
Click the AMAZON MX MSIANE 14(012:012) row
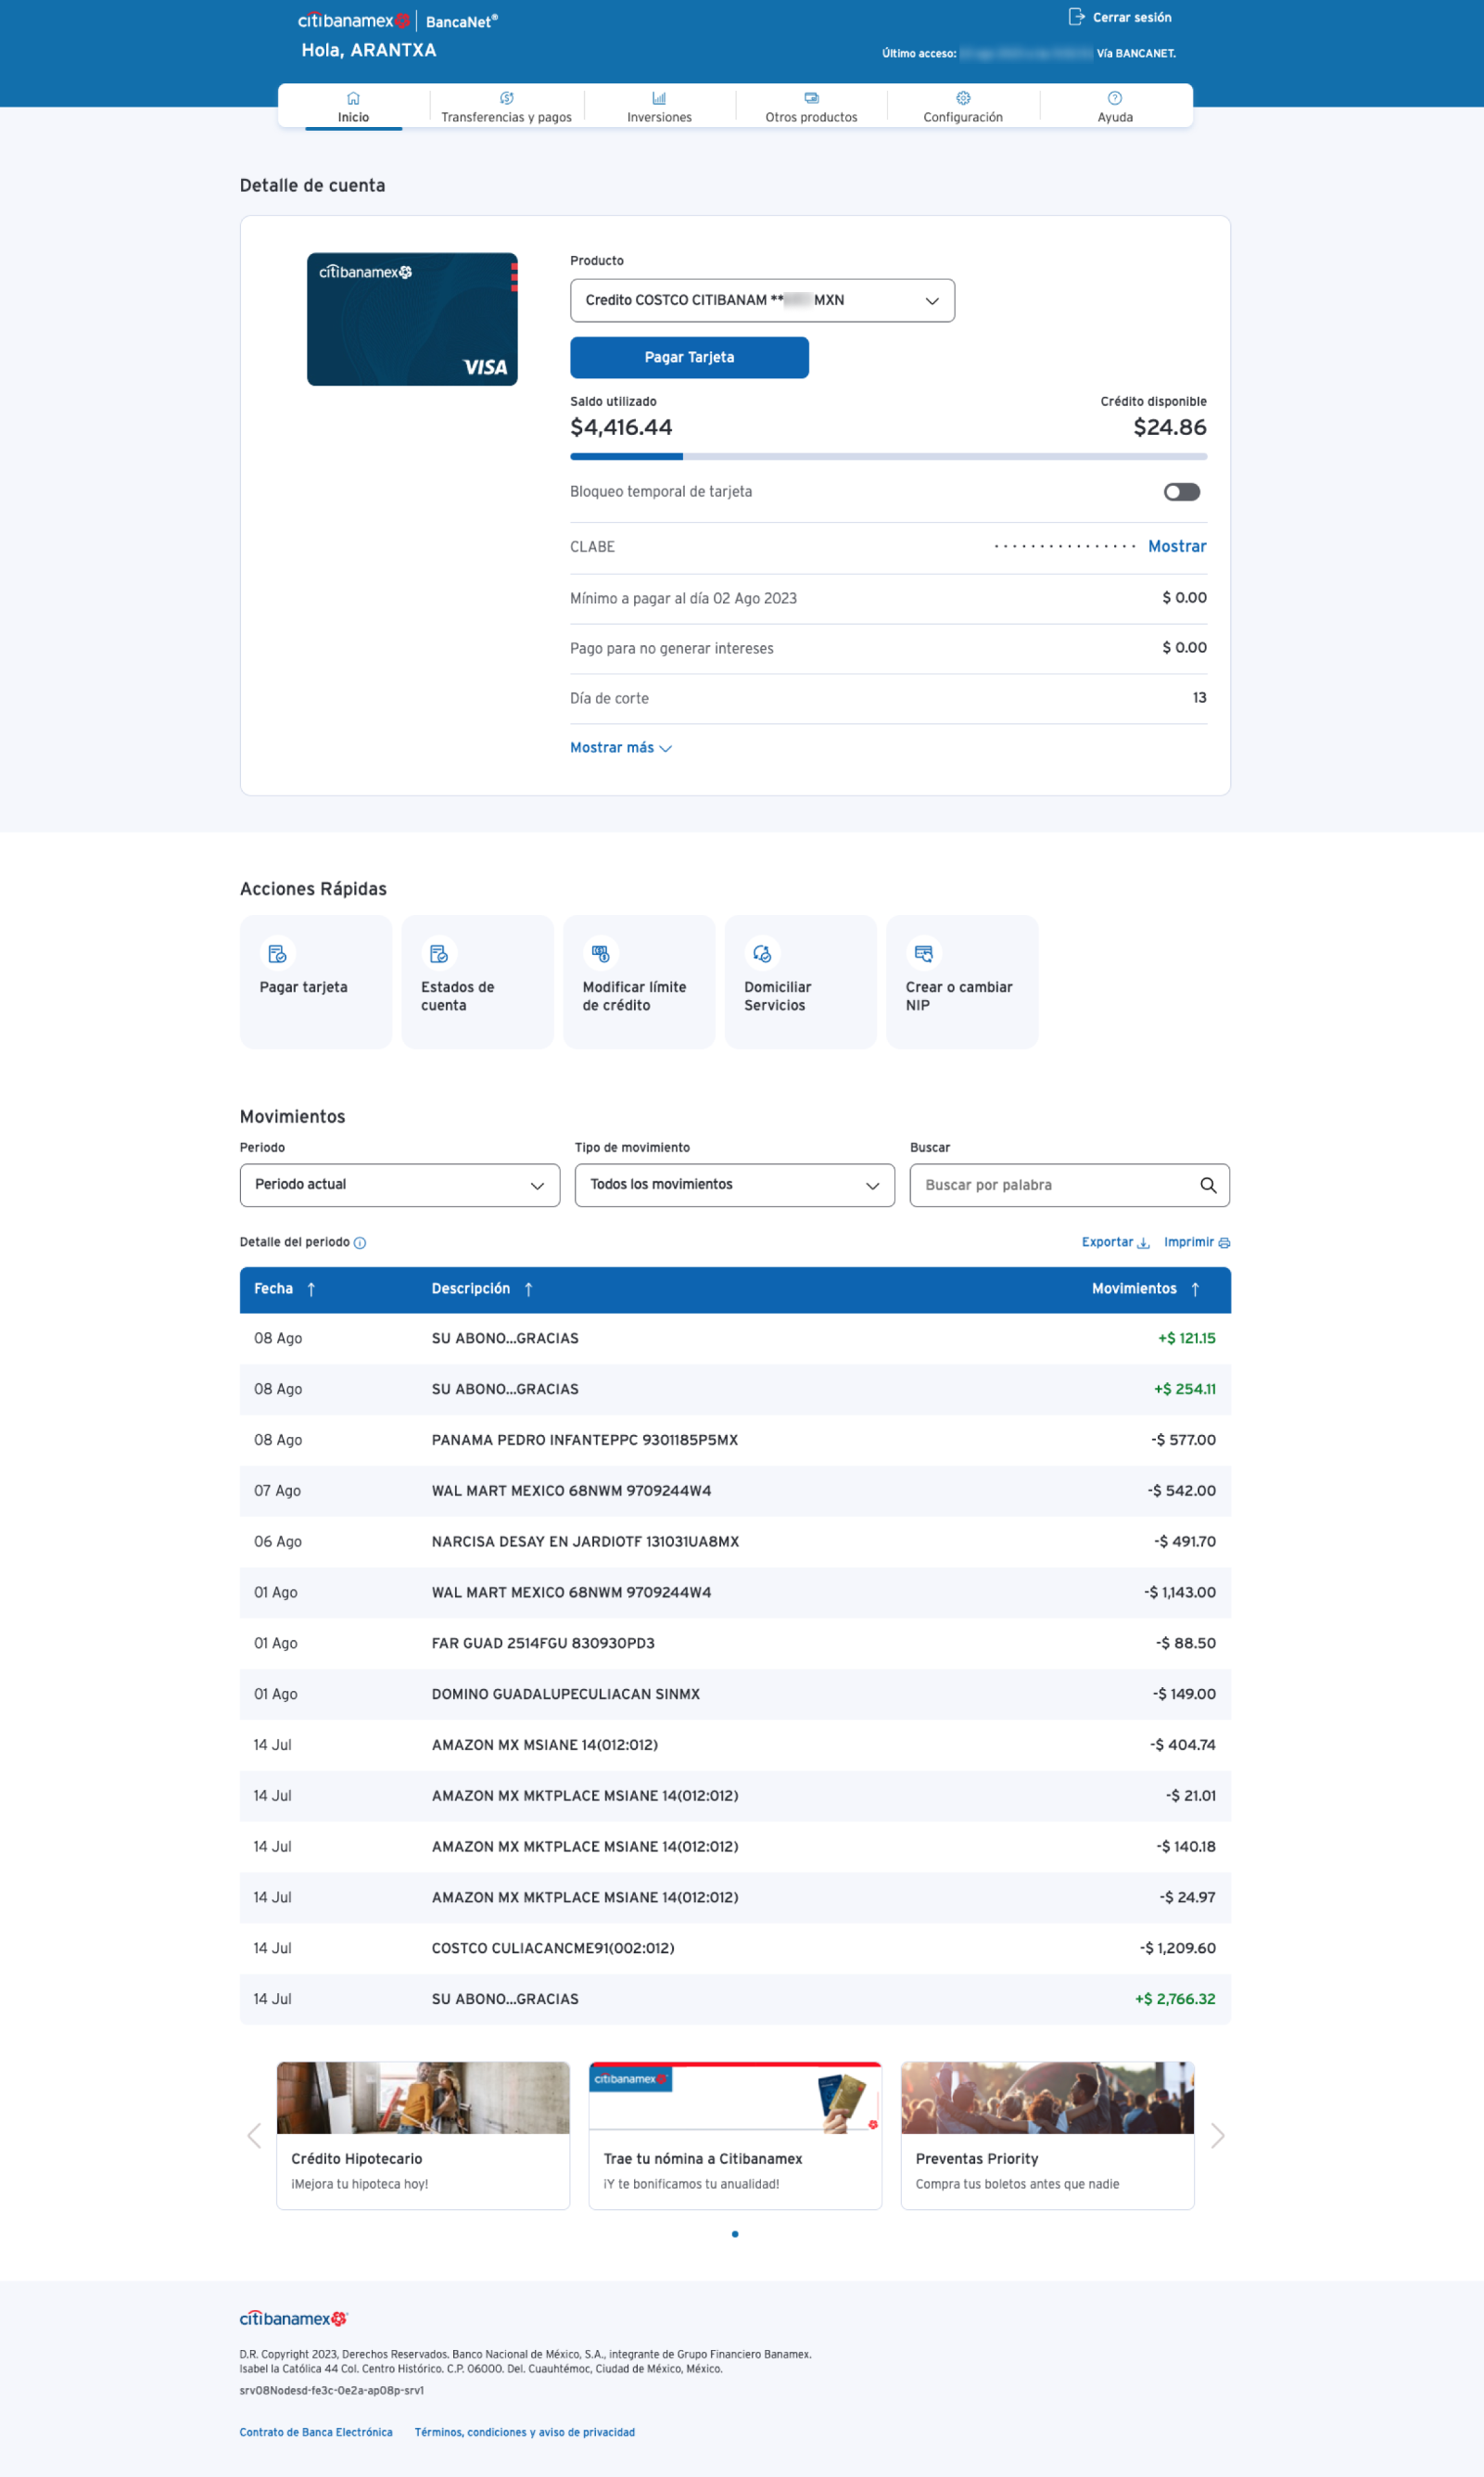click(735, 1745)
